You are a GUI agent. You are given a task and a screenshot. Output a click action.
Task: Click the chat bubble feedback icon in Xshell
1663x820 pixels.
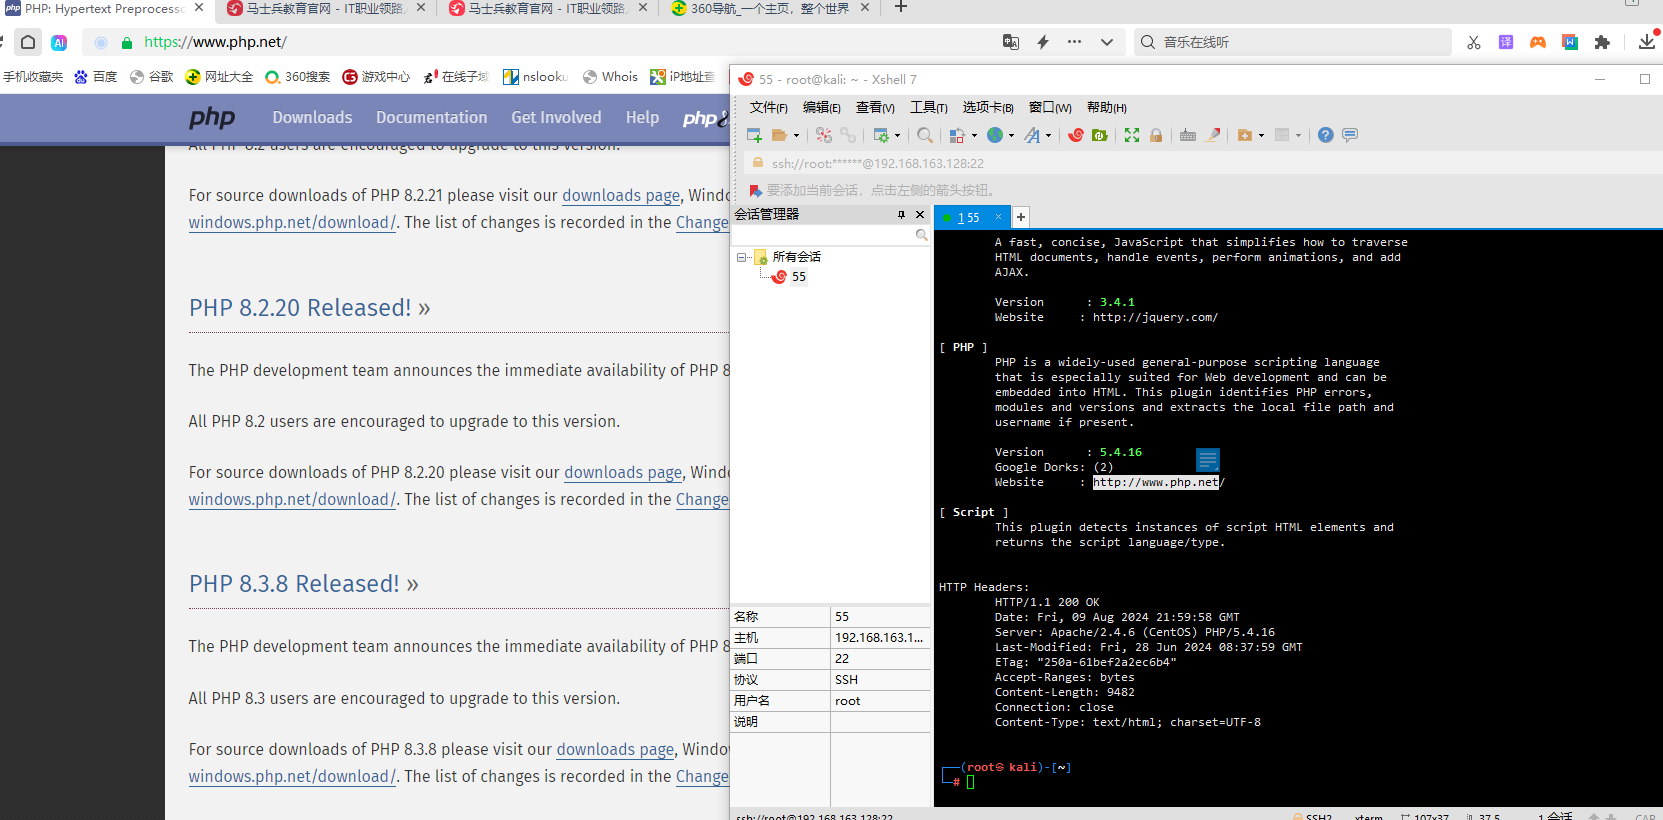pos(1350,135)
